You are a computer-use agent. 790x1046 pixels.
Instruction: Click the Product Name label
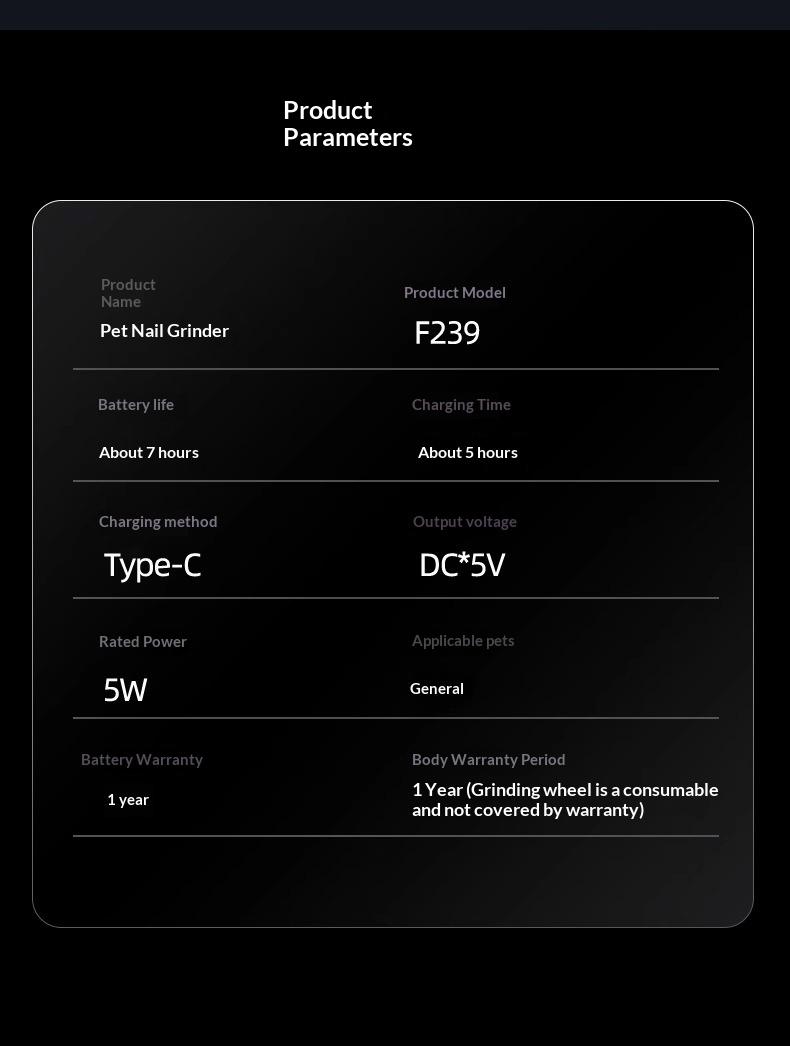[128, 293]
